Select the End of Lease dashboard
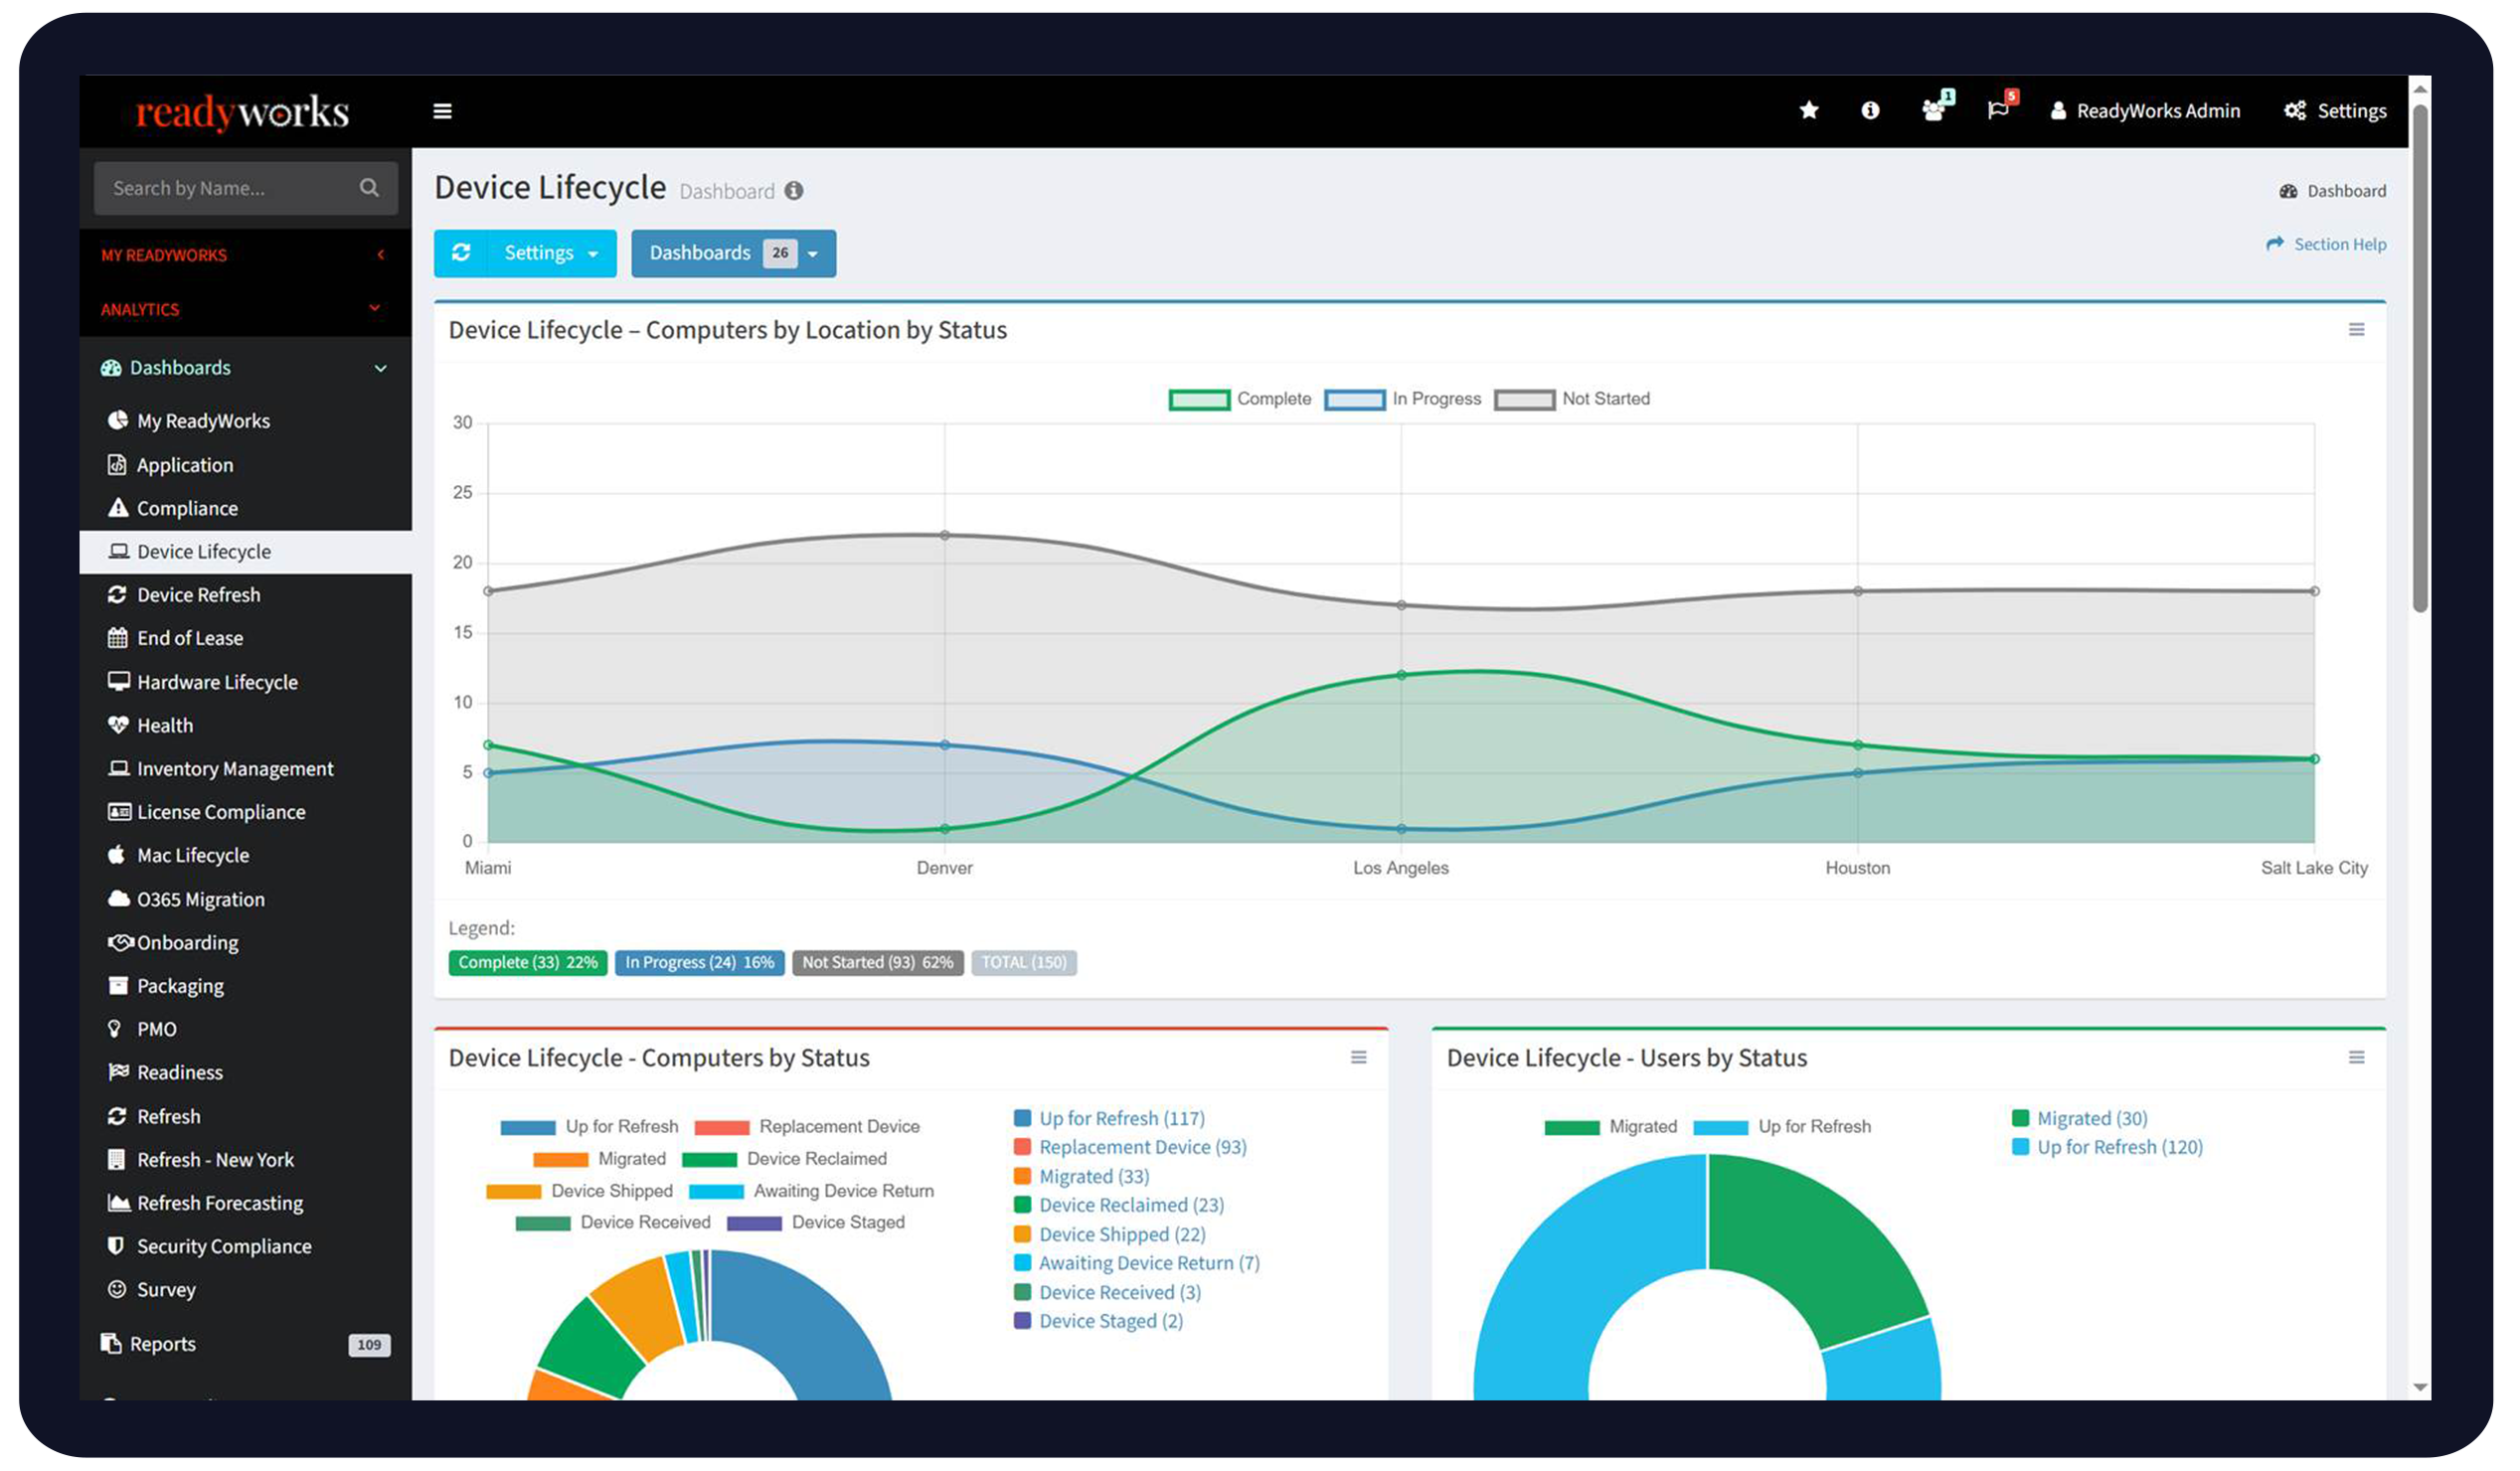 pyautogui.click(x=189, y=637)
